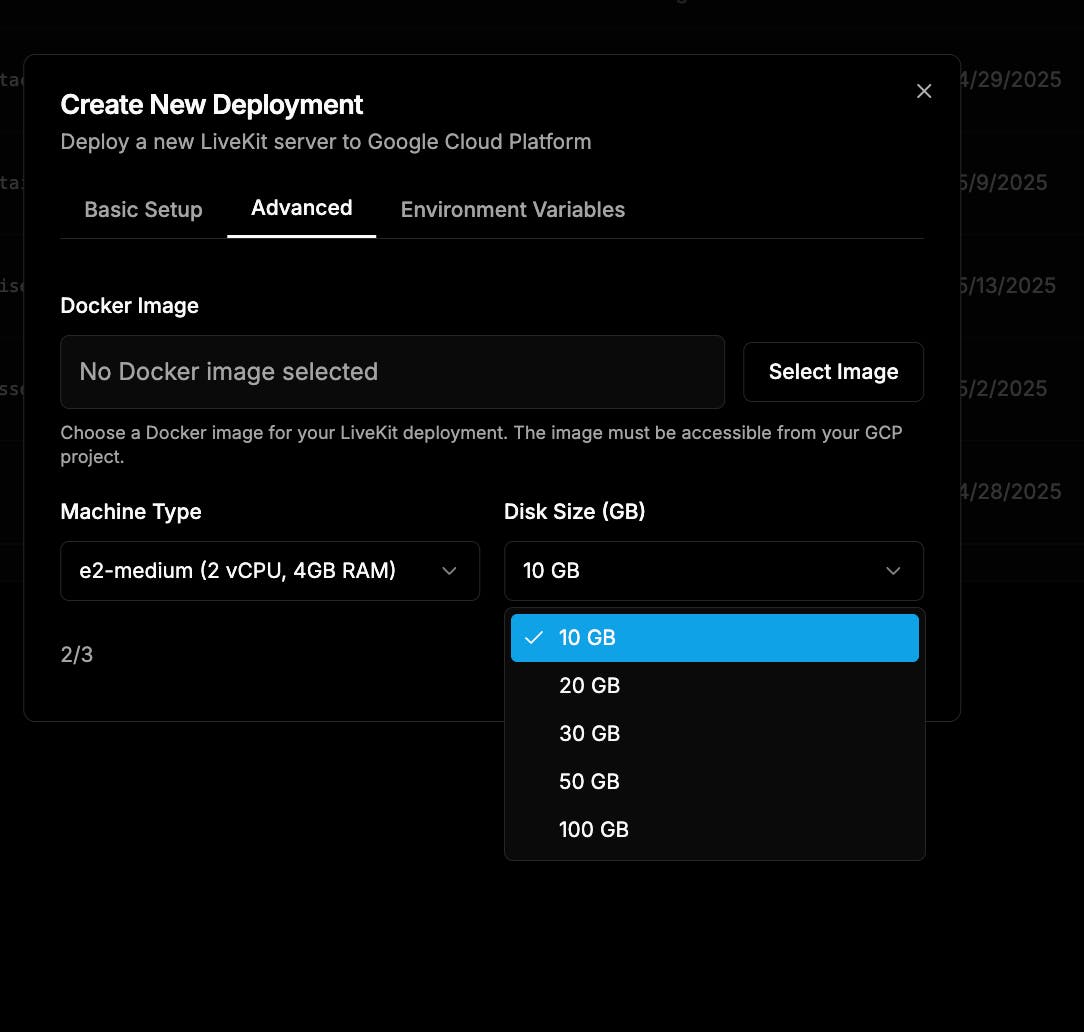The image size is (1084, 1032).
Task: Select the Advanced tab
Action: (301, 208)
